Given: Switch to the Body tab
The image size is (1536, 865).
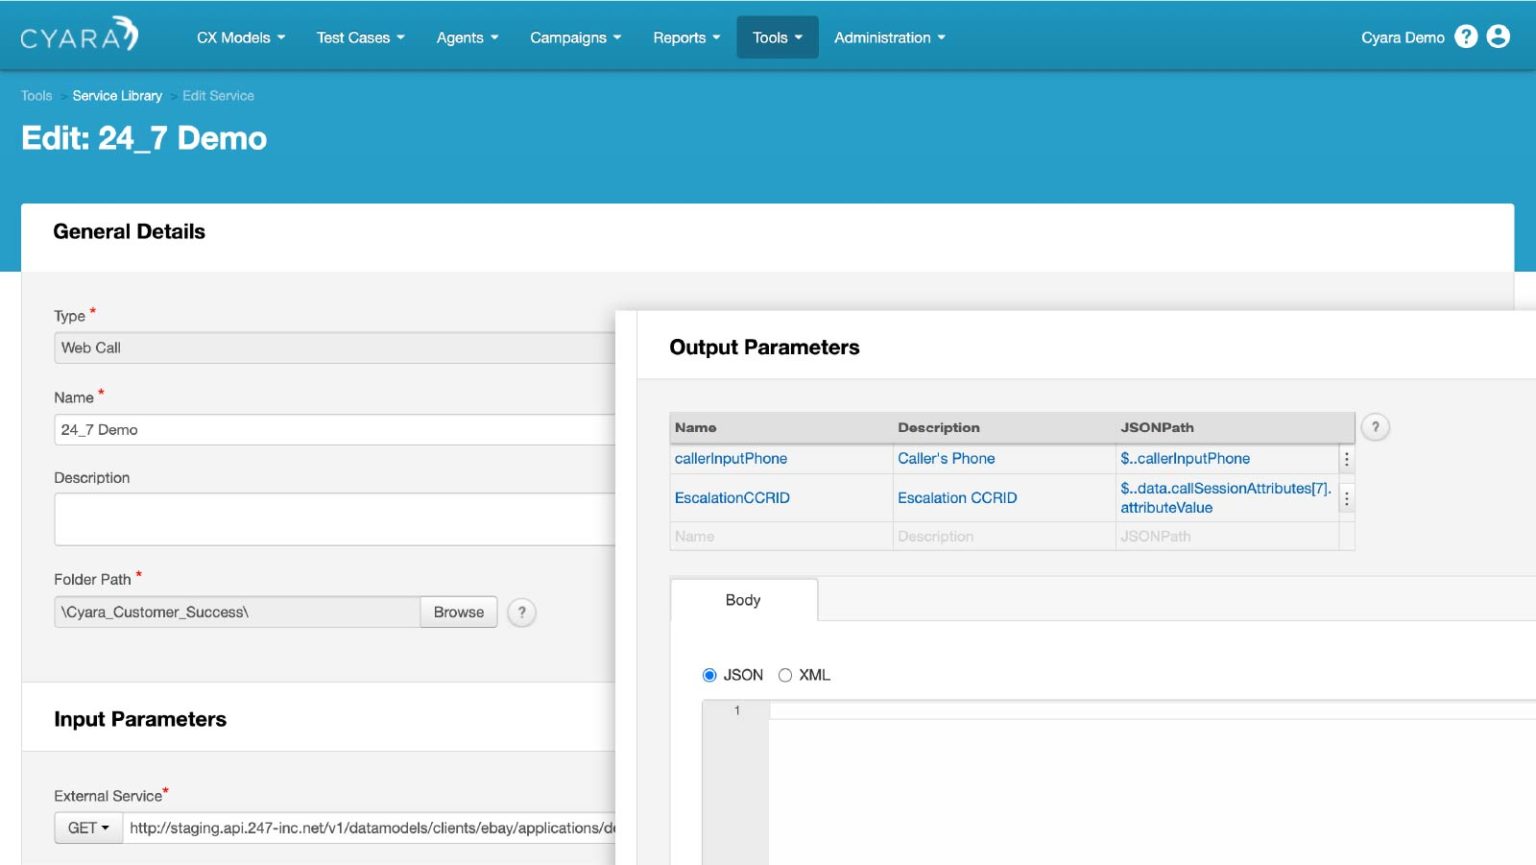Looking at the screenshot, I should click(743, 600).
